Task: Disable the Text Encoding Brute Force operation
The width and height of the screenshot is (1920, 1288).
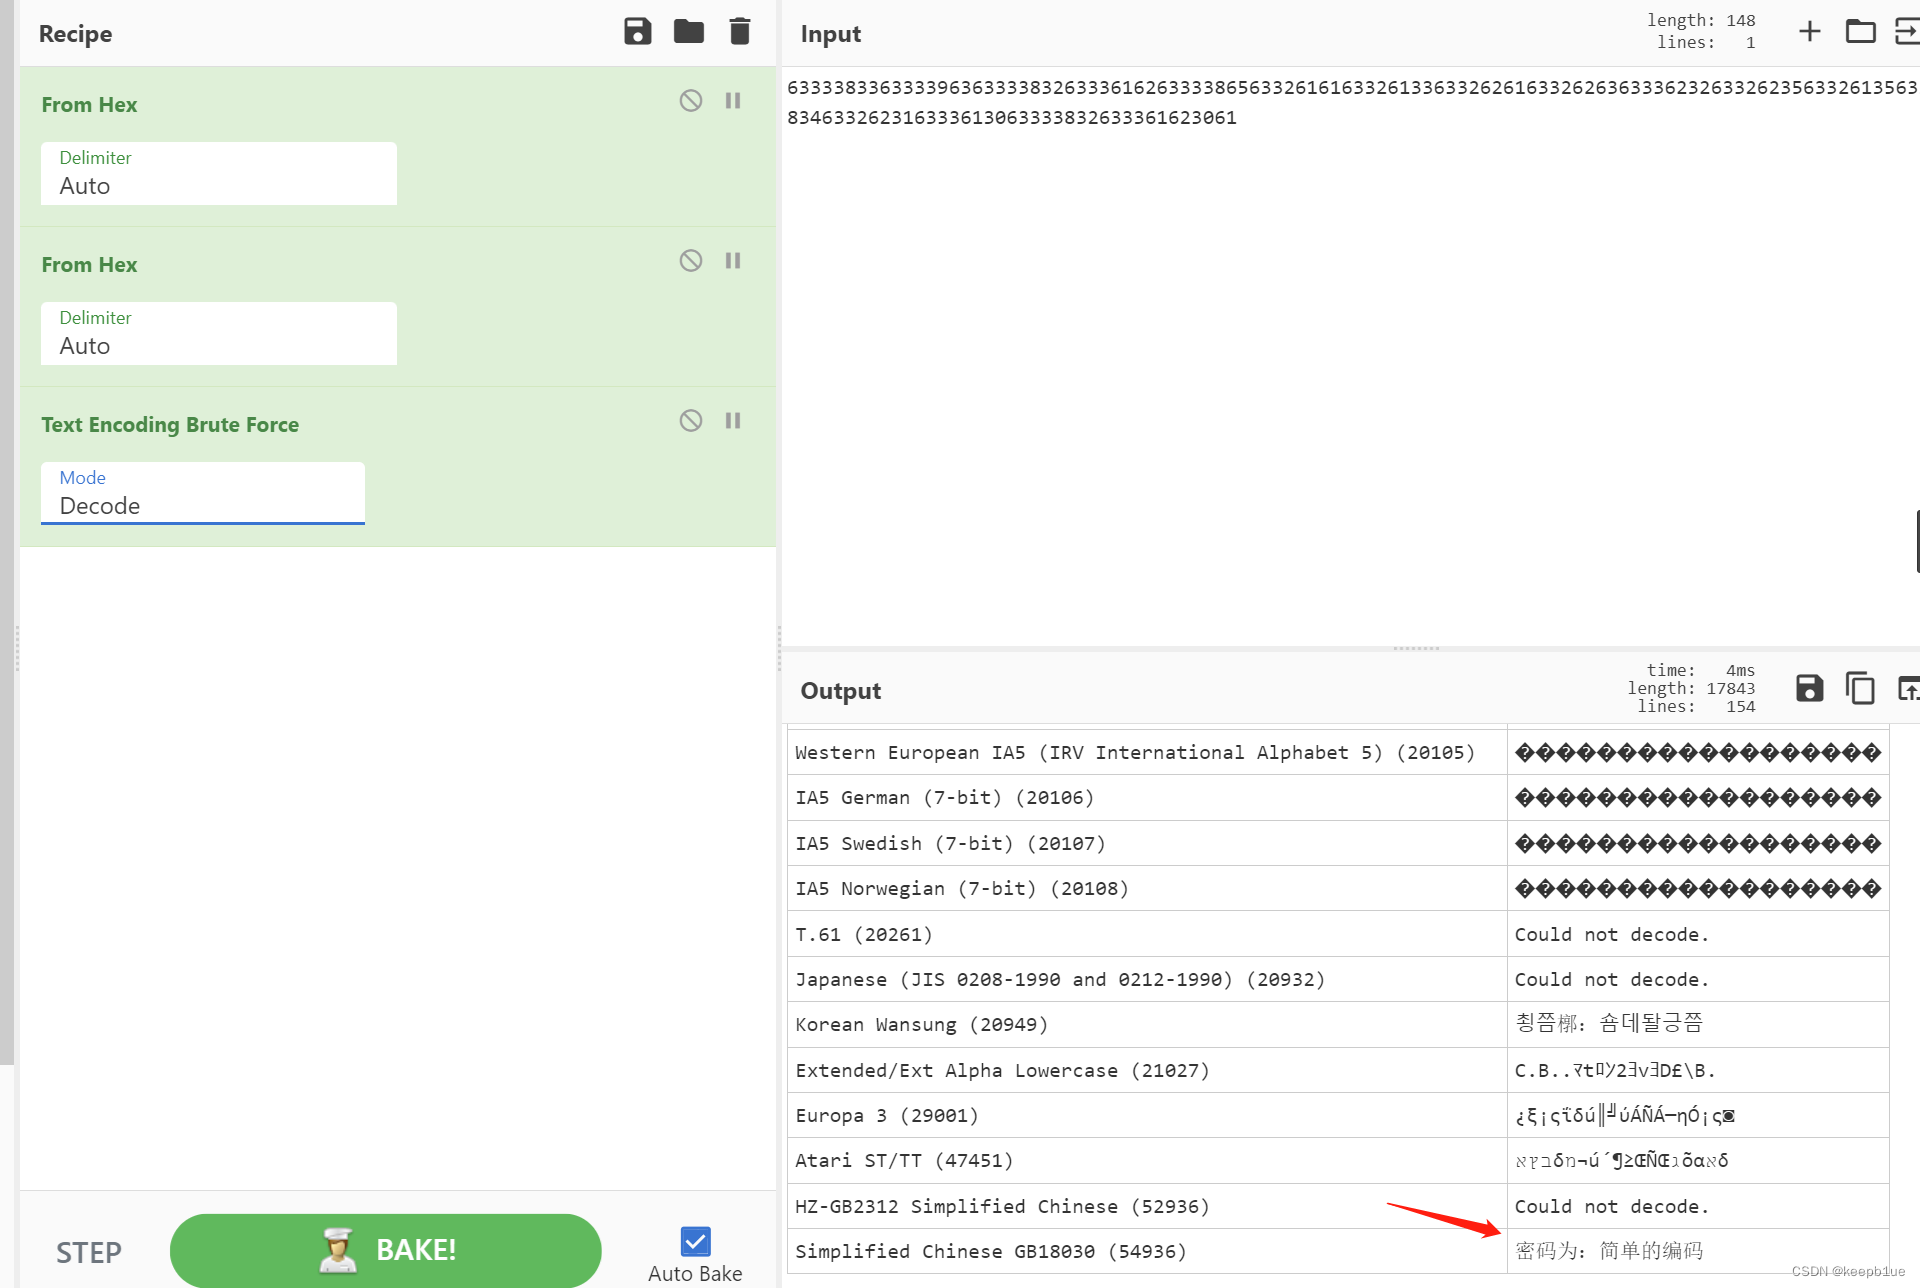Action: pos(691,421)
